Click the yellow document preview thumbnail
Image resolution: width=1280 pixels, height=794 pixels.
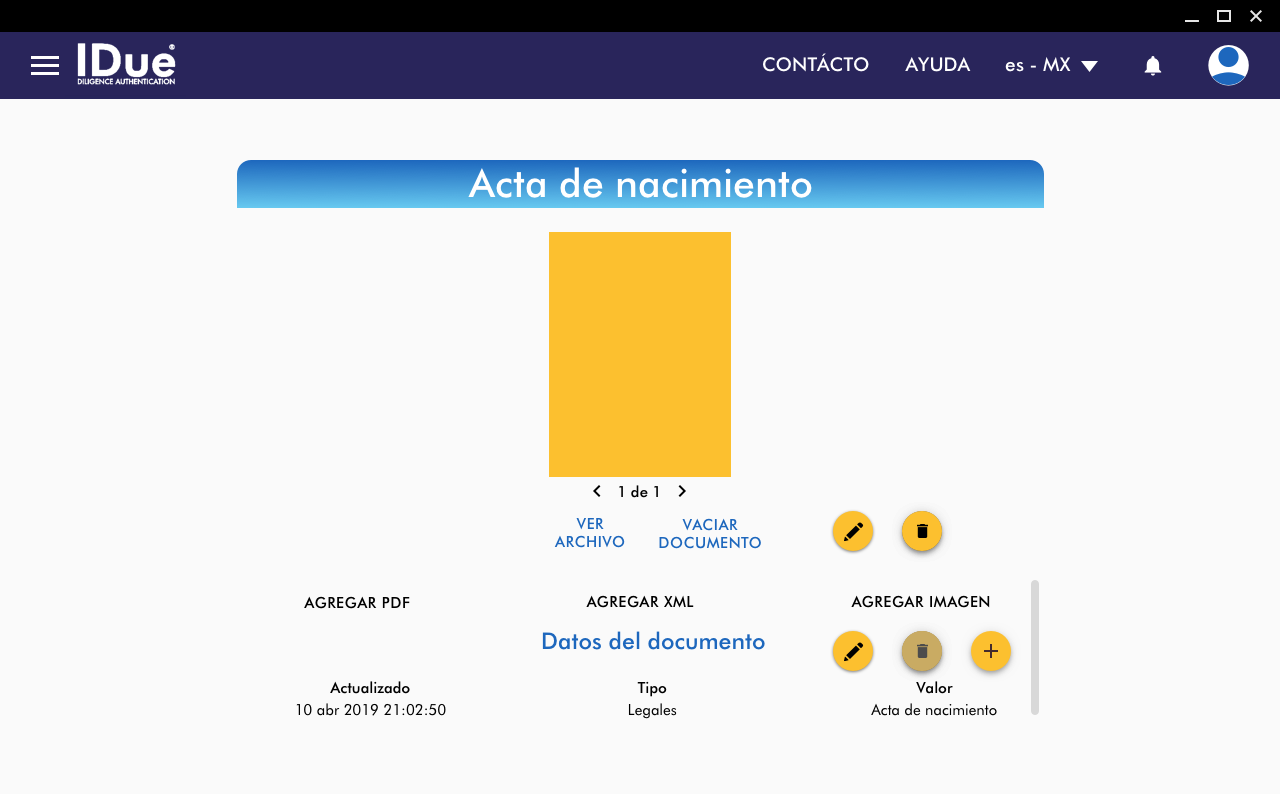point(640,354)
